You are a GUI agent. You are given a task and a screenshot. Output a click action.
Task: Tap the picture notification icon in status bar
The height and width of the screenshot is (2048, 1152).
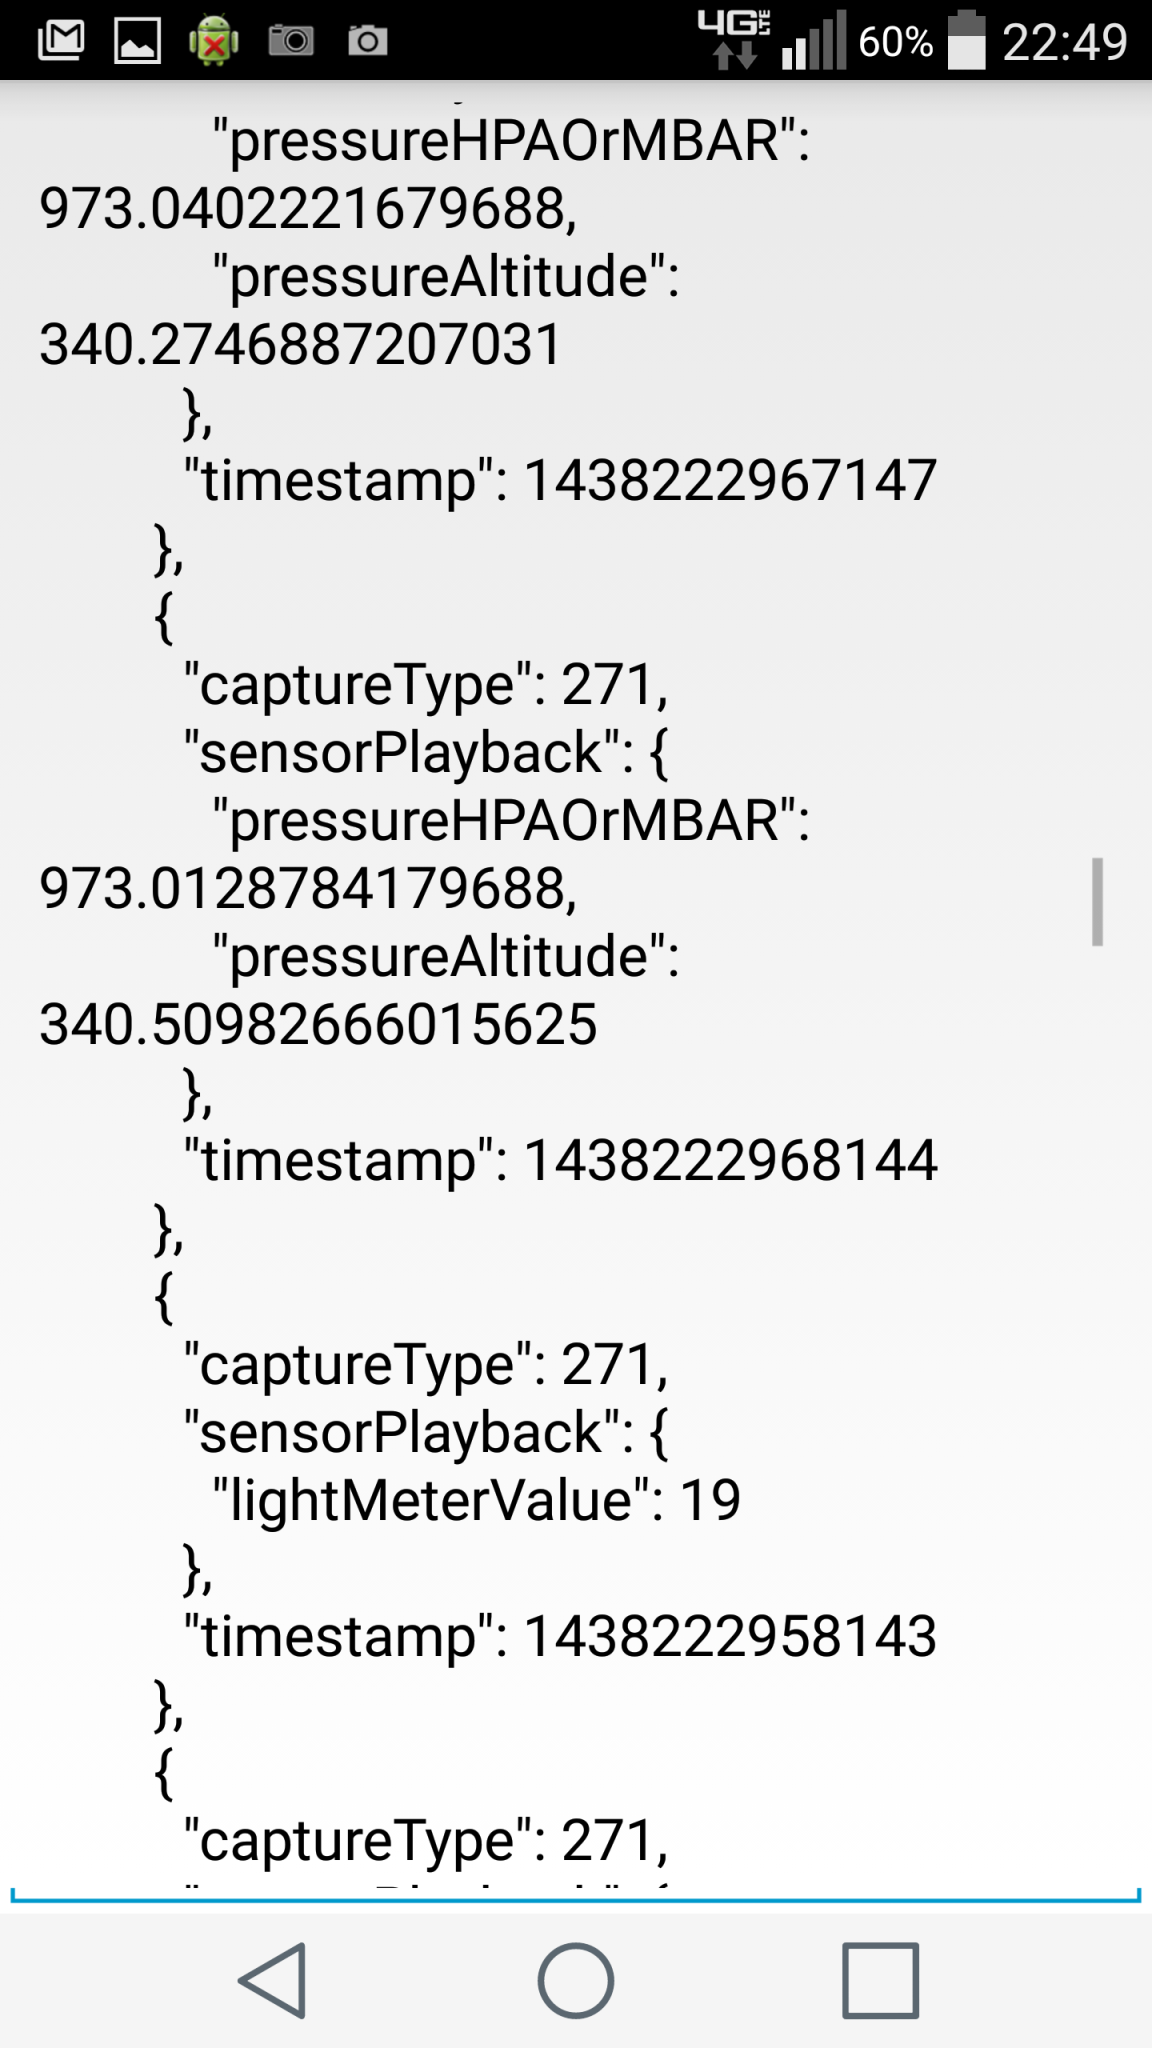(x=137, y=41)
